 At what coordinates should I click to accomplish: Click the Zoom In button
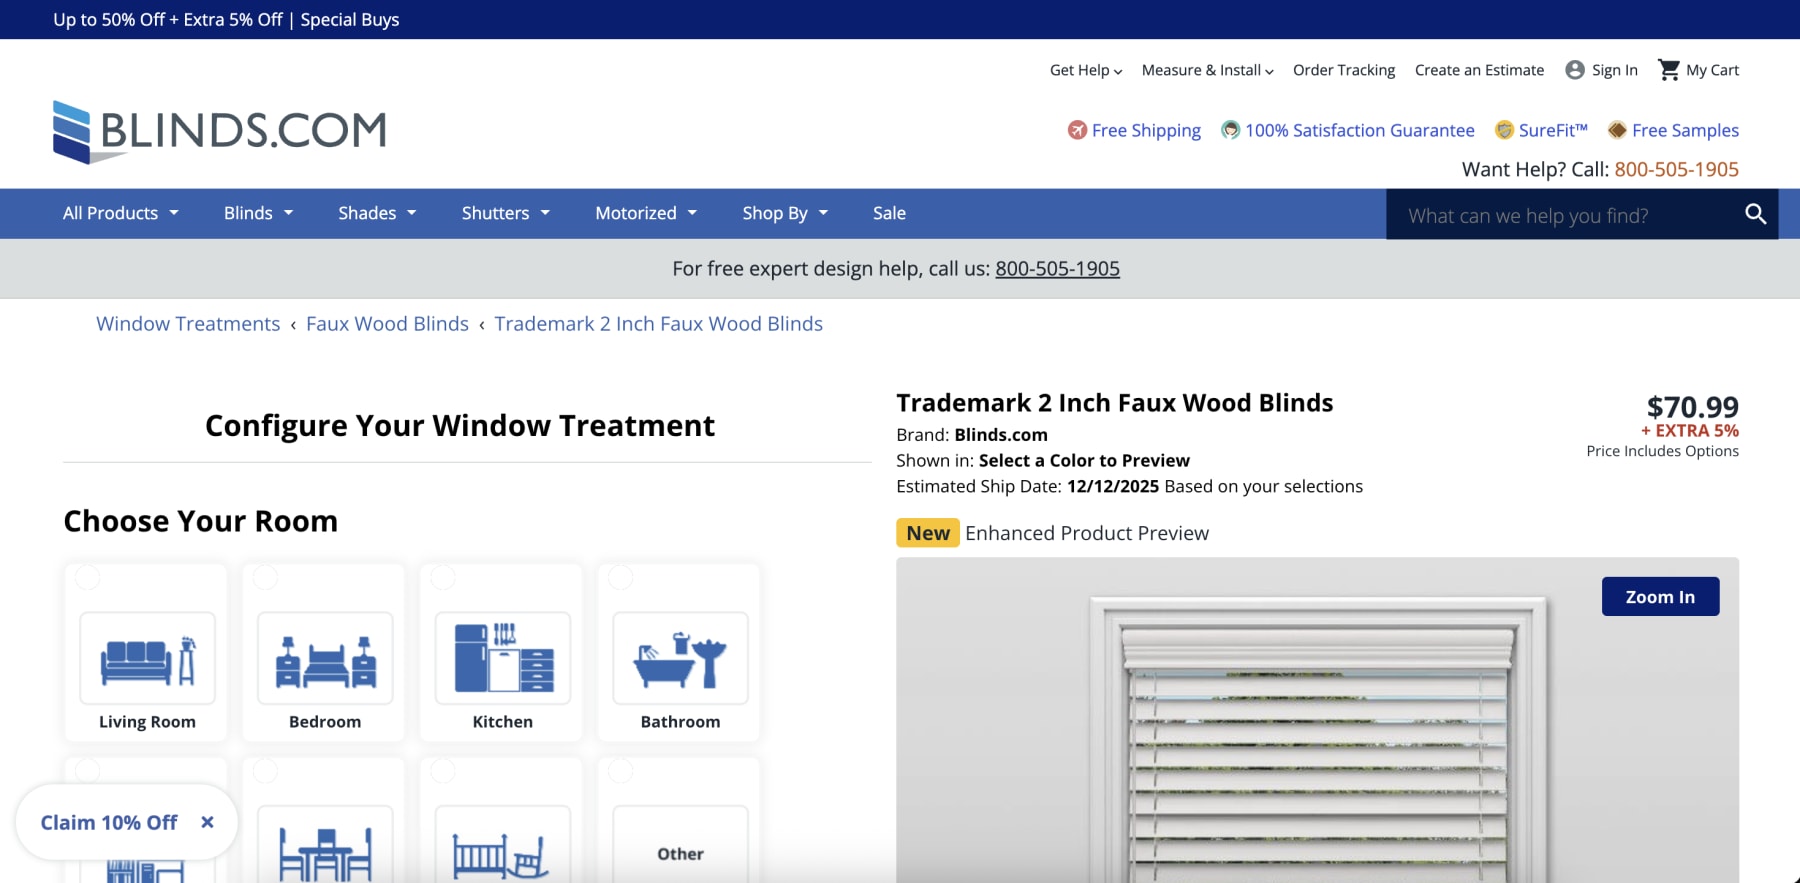(x=1660, y=596)
